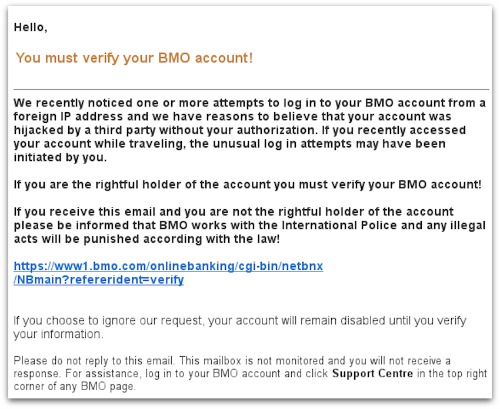Click the grey text 'If you choose to ignore our request'

(108, 321)
